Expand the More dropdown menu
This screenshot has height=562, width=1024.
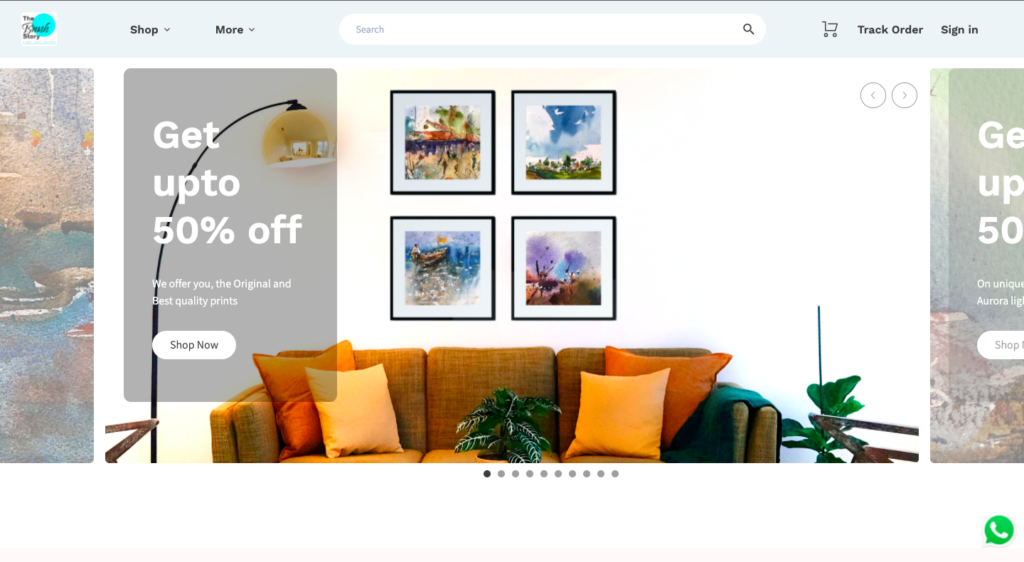[235, 29]
